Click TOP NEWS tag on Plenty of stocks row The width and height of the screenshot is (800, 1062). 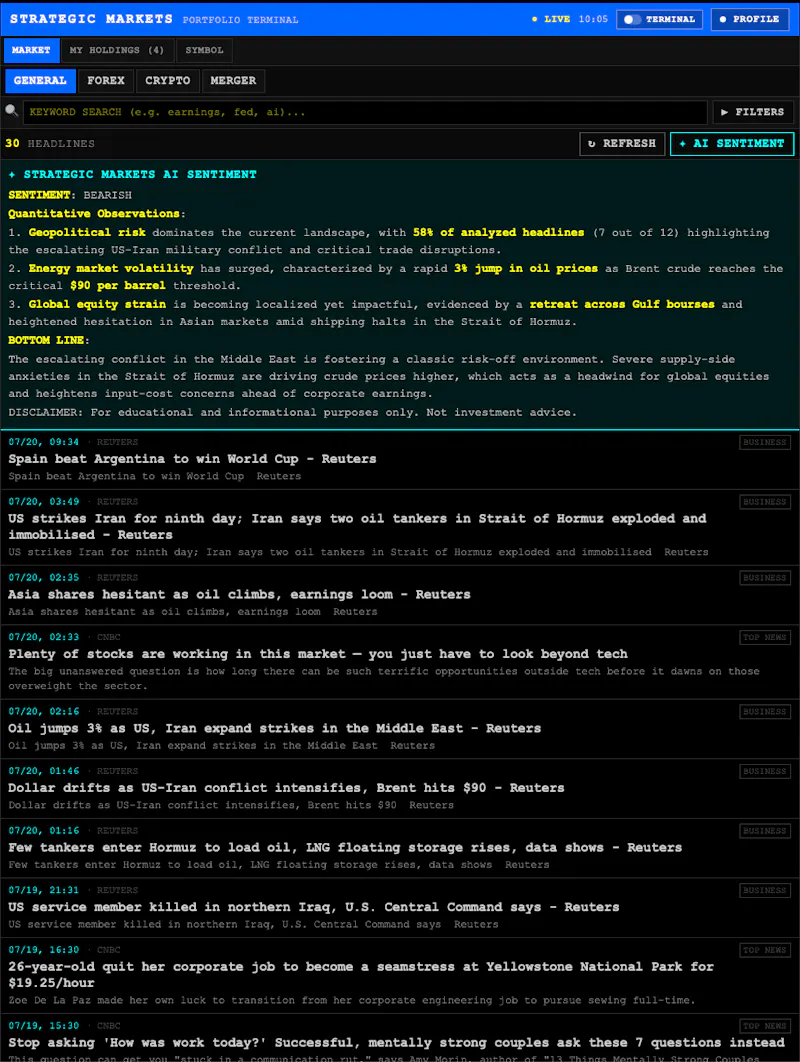pos(765,637)
